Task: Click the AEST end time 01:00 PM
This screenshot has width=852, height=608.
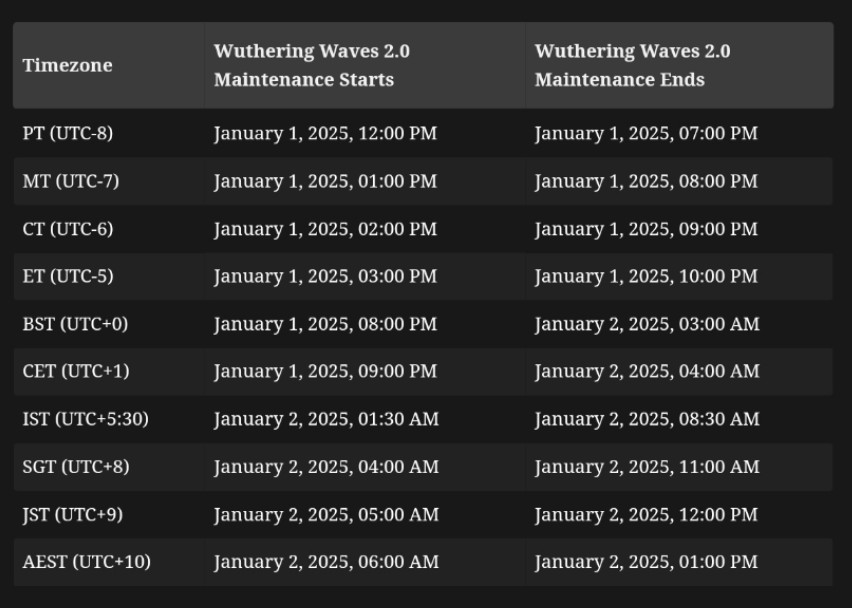Action: pyautogui.click(x=646, y=562)
